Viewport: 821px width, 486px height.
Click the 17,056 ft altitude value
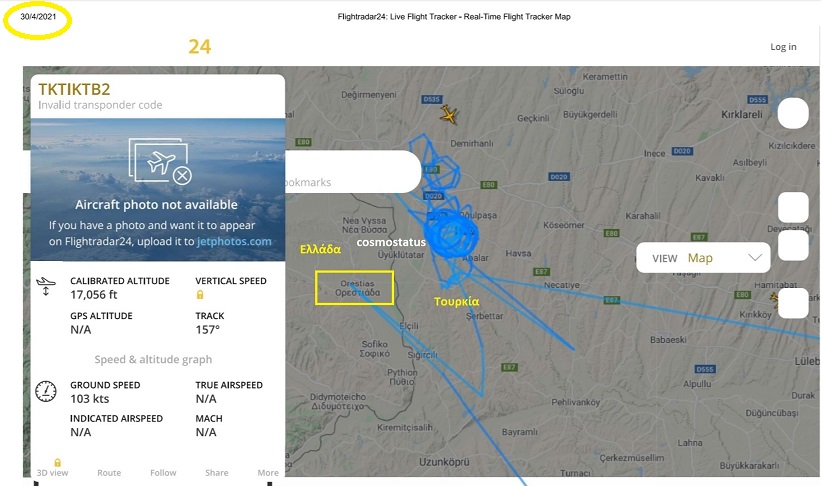click(x=94, y=295)
